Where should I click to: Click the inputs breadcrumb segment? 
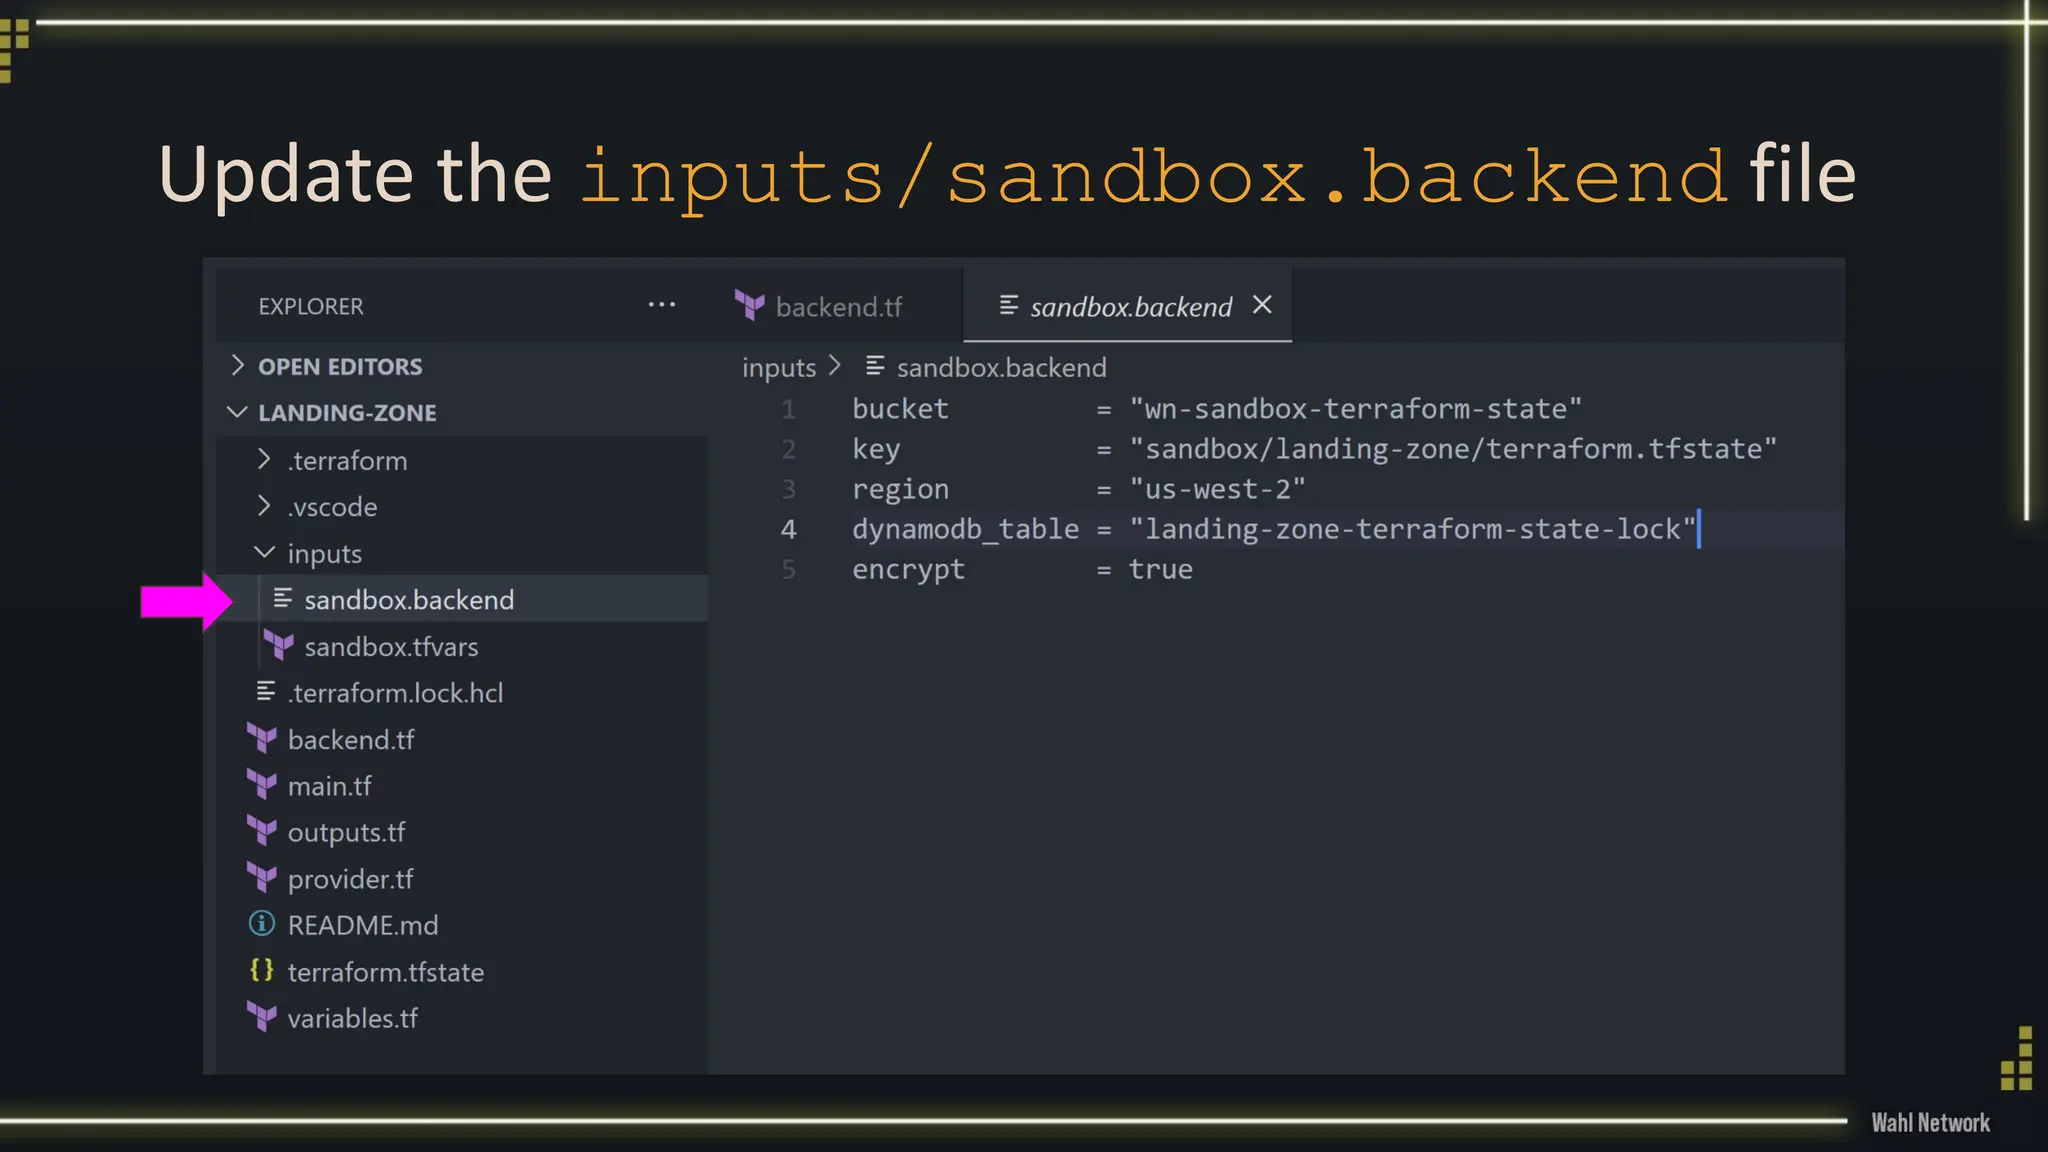coord(779,367)
